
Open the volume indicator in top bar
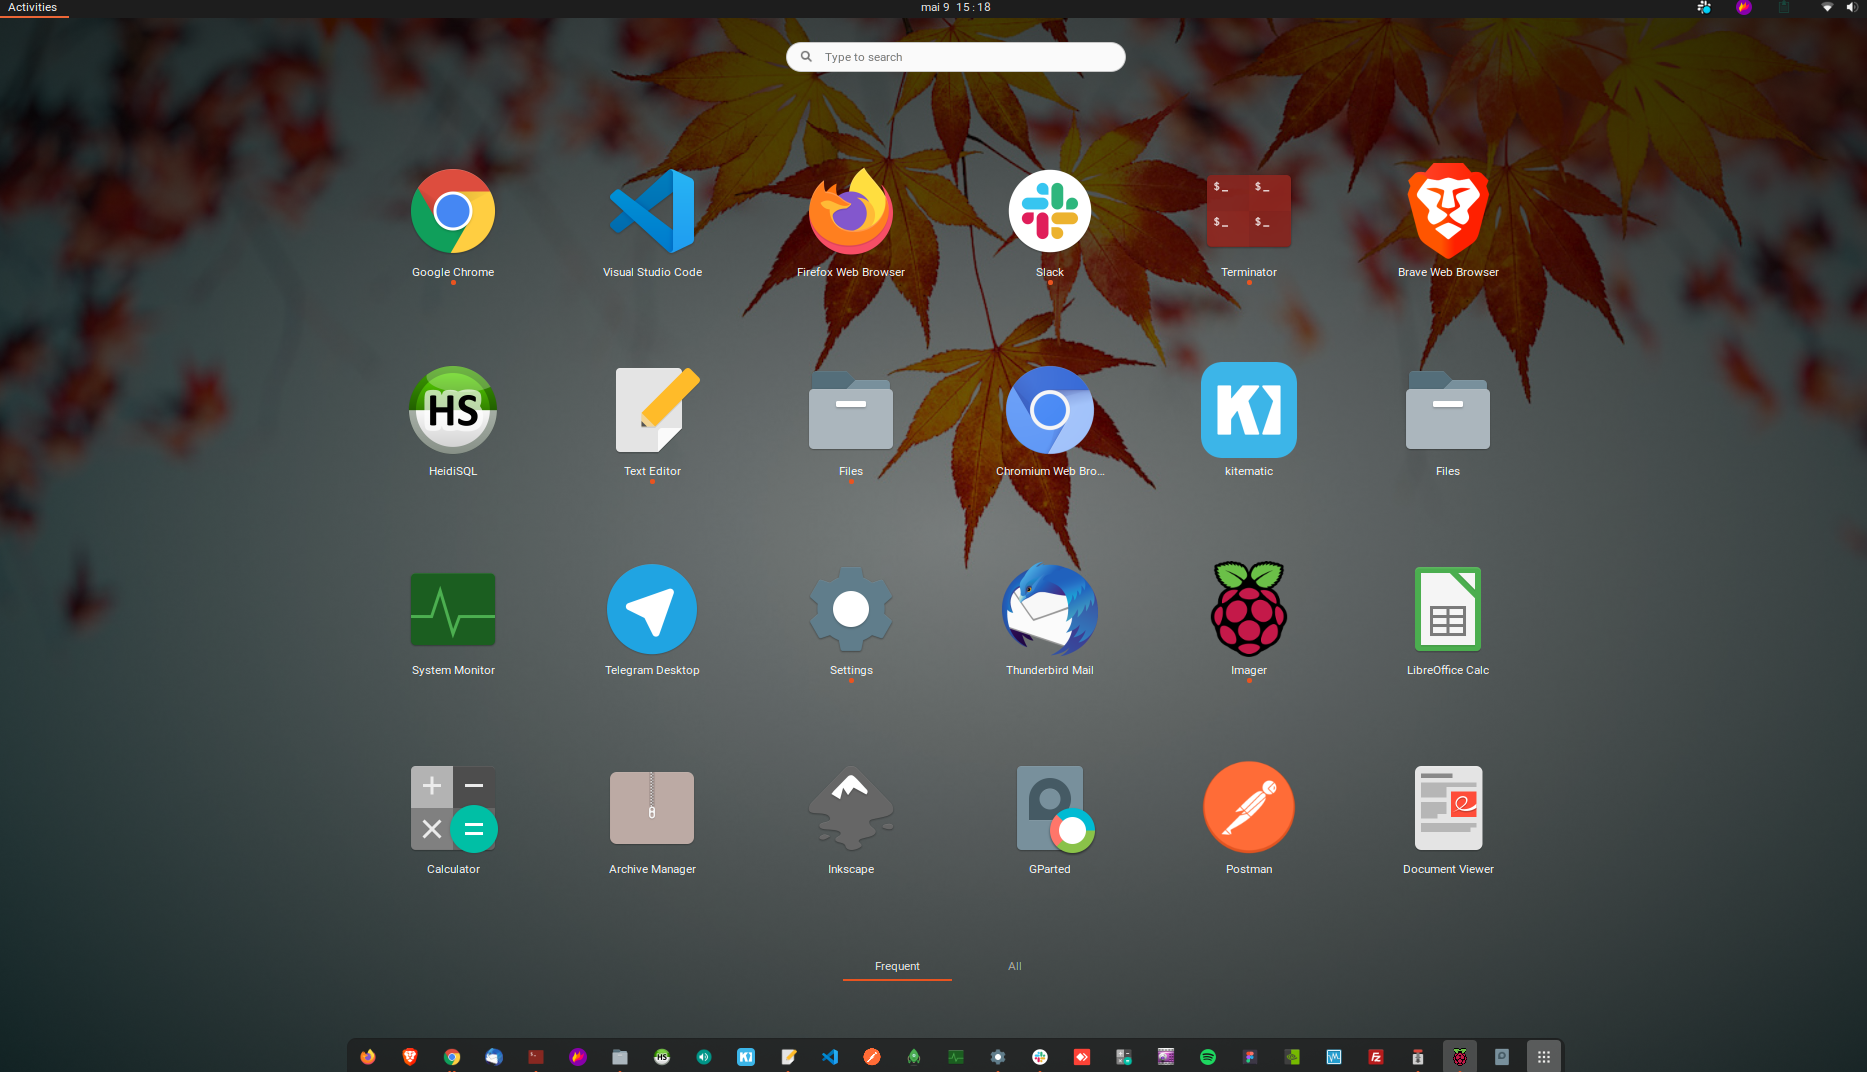(x=1851, y=7)
